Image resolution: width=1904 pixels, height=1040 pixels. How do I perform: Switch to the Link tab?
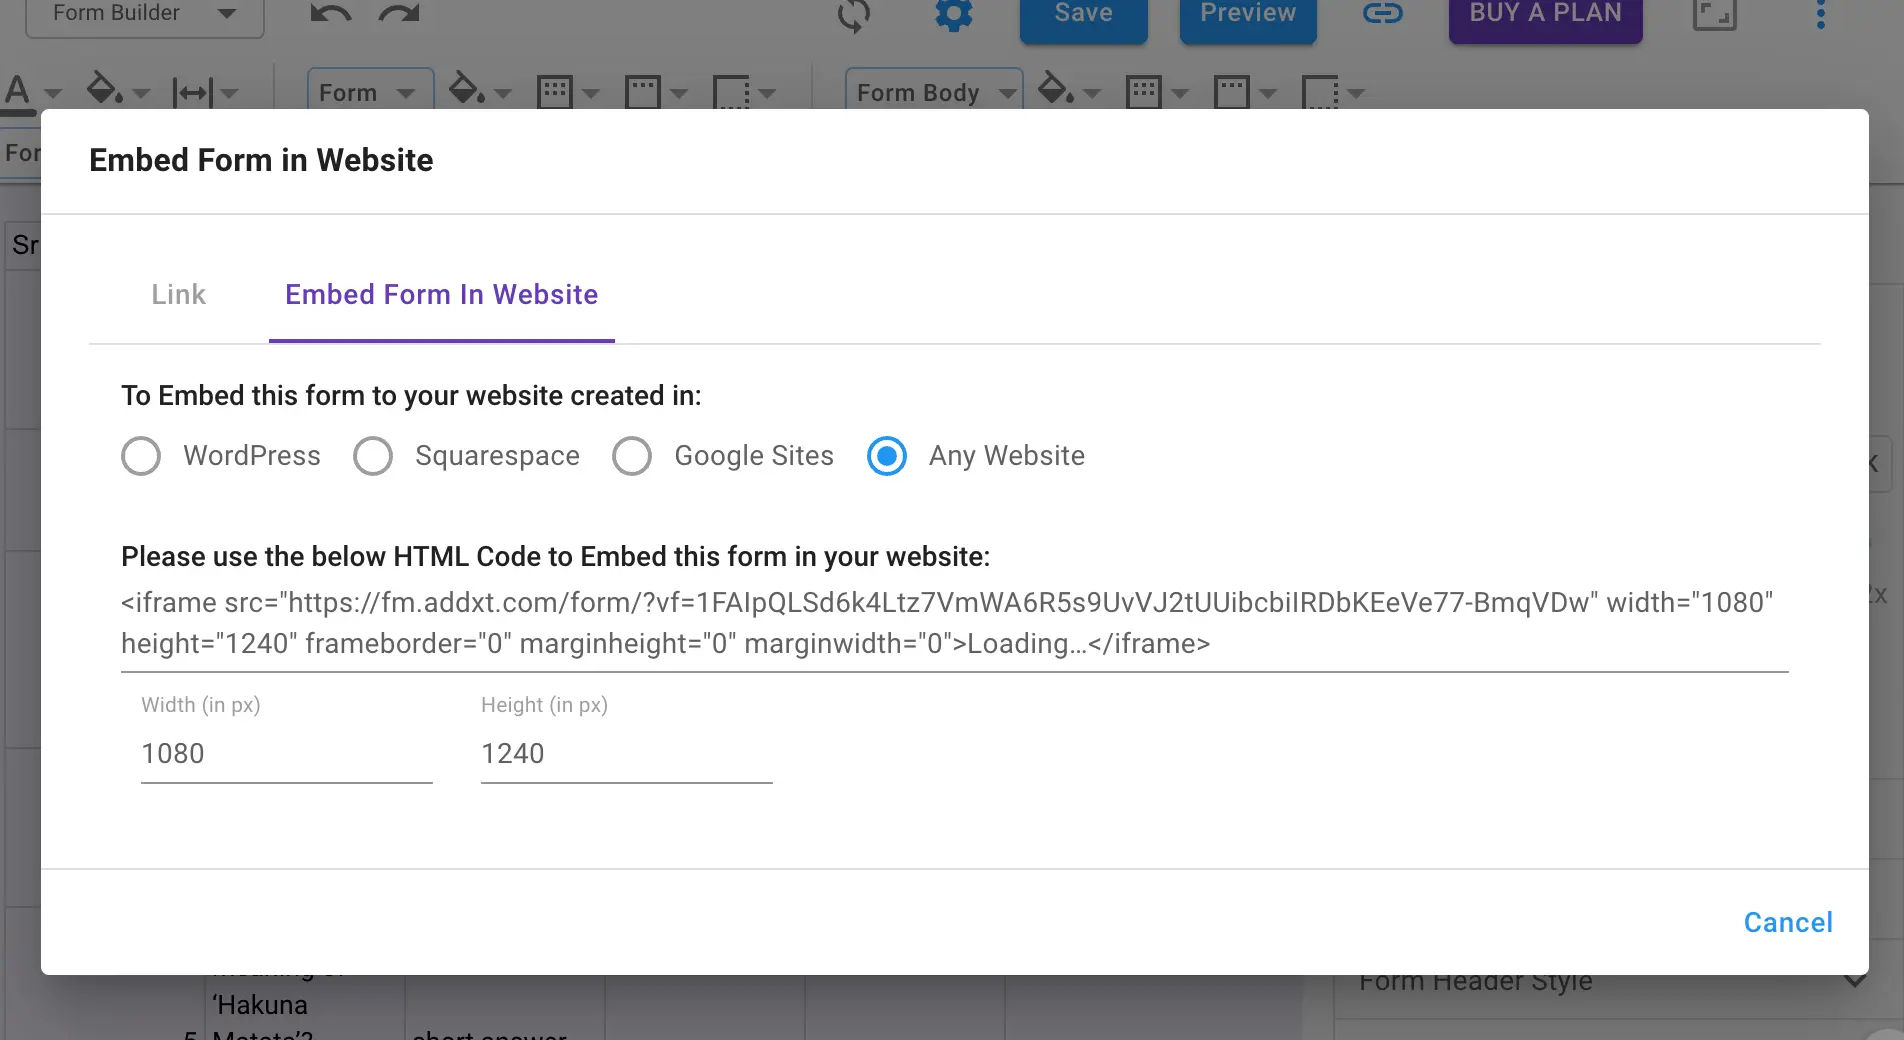point(178,294)
